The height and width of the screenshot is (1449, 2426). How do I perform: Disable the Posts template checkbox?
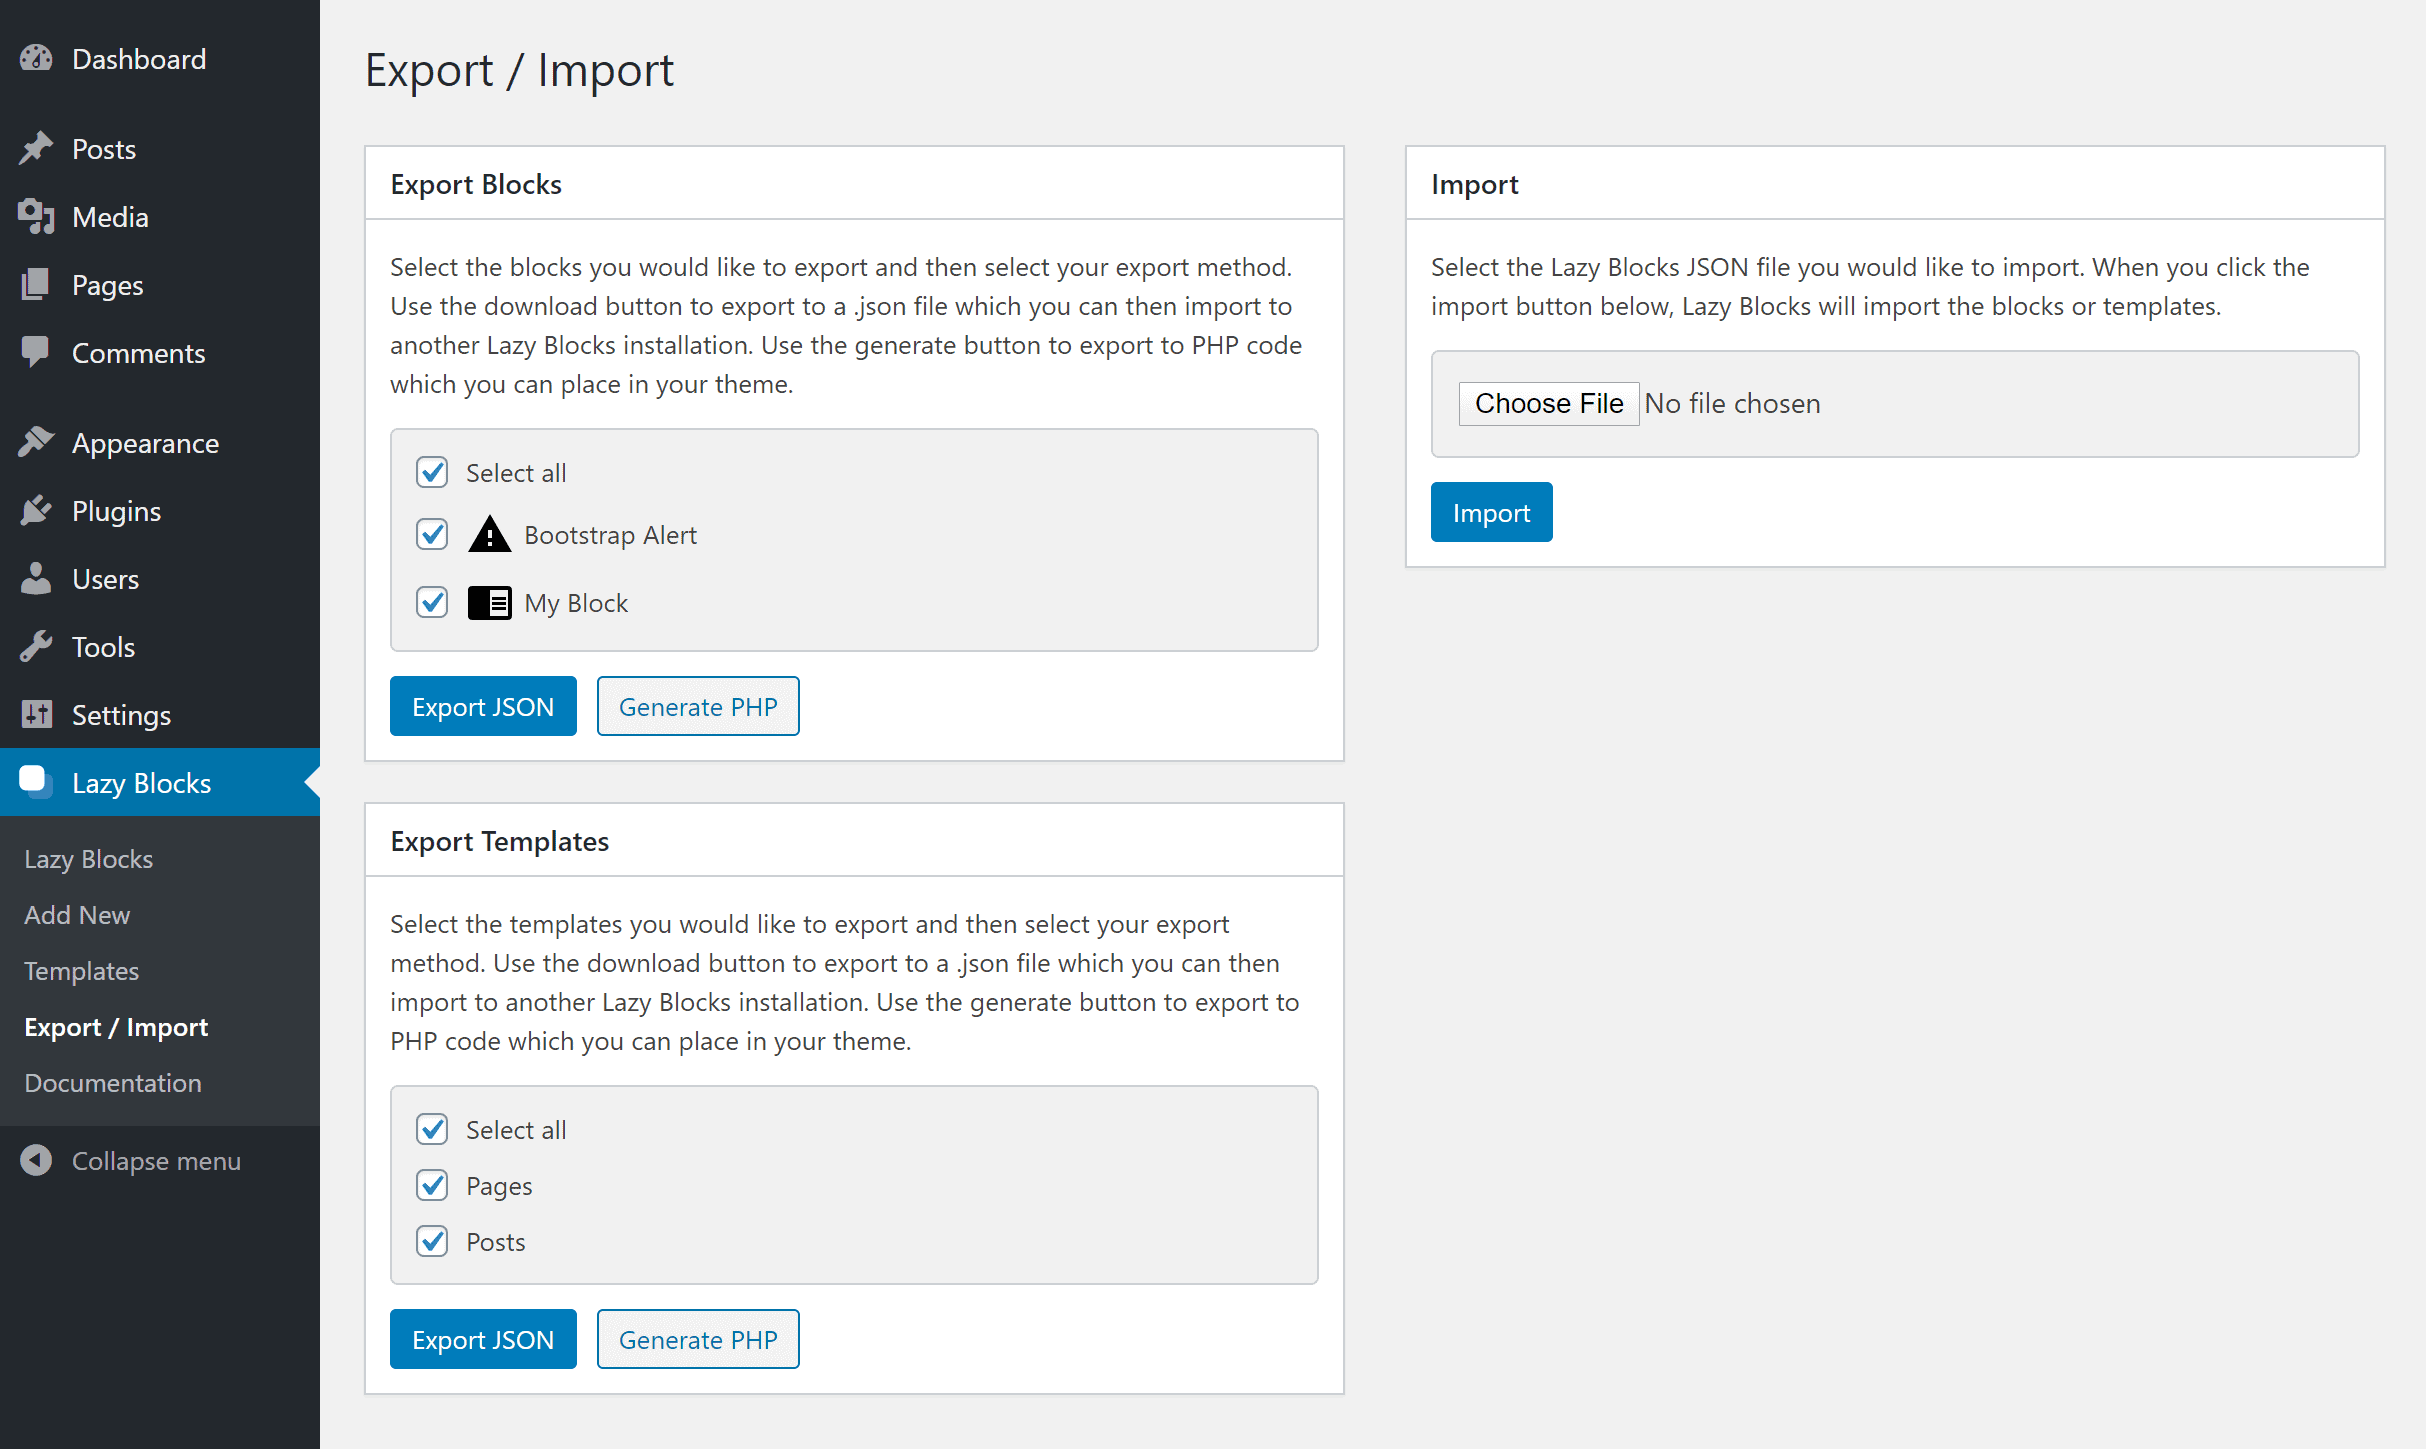point(431,1241)
